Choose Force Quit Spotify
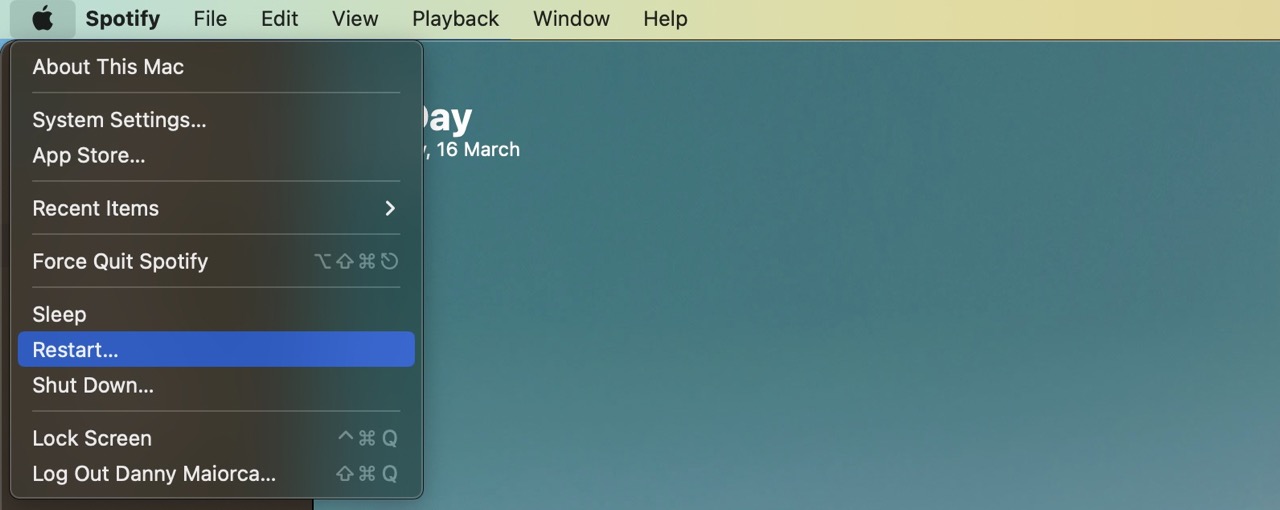 (120, 262)
